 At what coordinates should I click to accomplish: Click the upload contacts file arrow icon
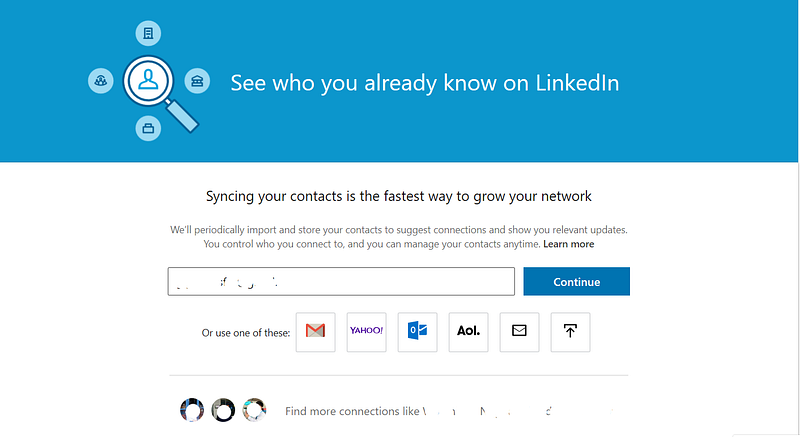[570, 332]
